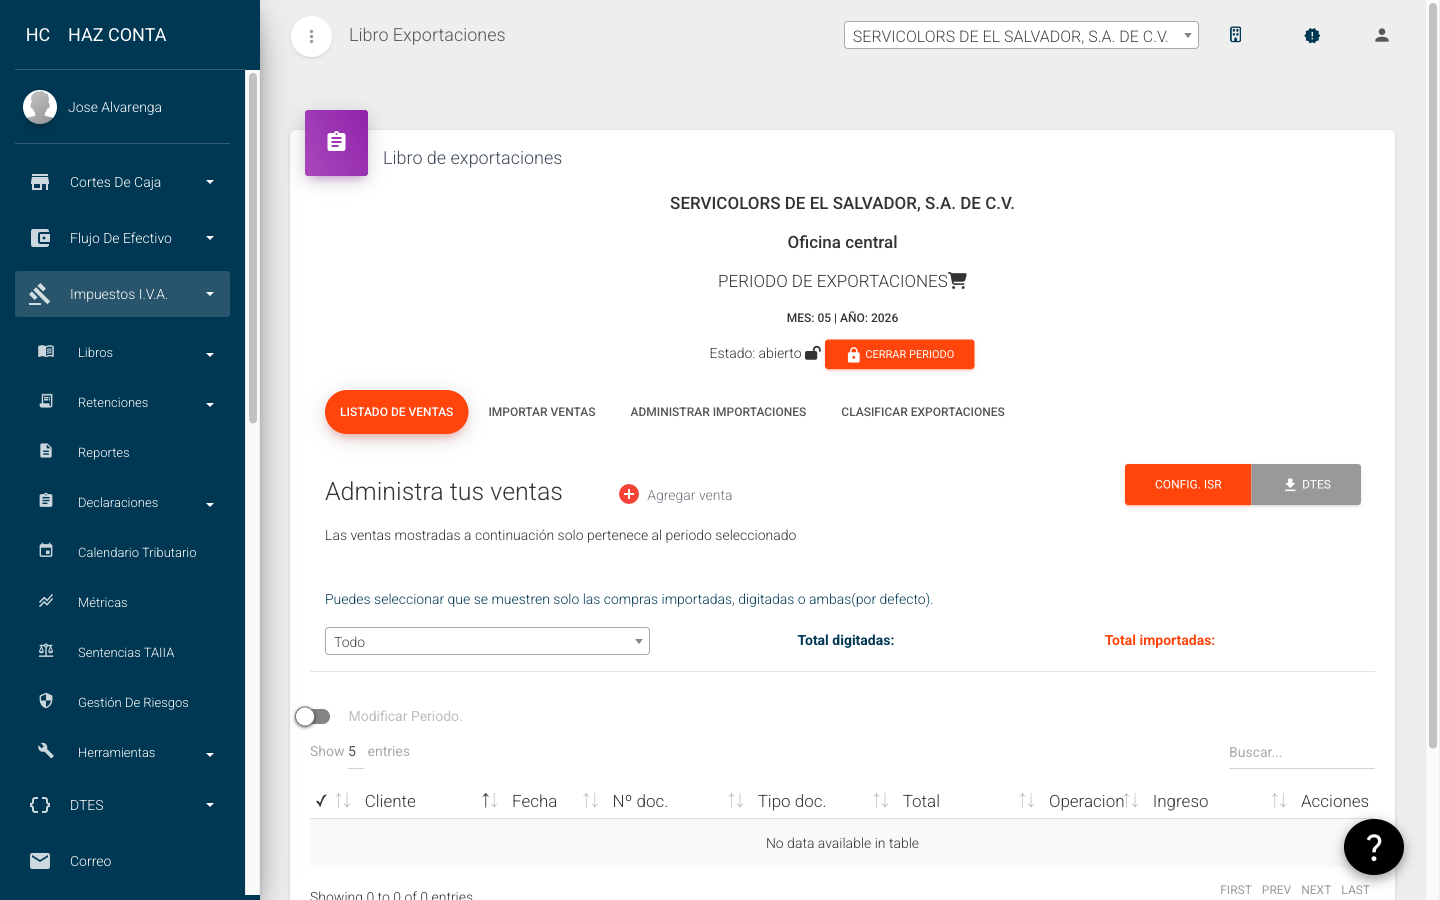Toggle the Modificar Periodo switch
The width and height of the screenshot is (1440, 900).
(313, 716)
